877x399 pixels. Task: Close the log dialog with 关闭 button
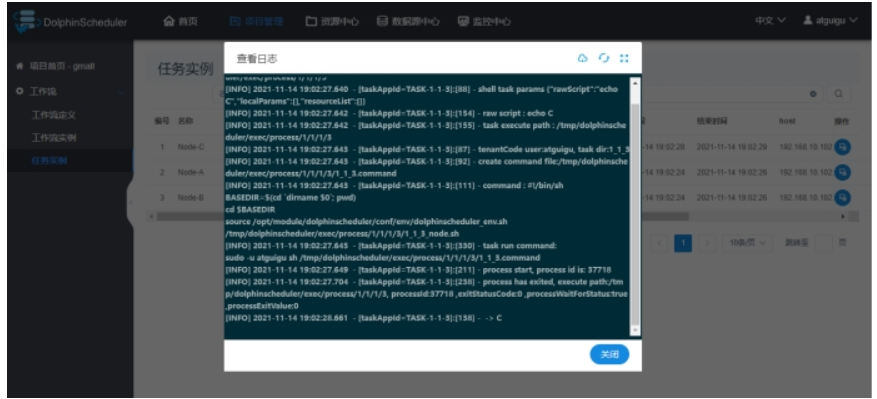coord(609,354)
